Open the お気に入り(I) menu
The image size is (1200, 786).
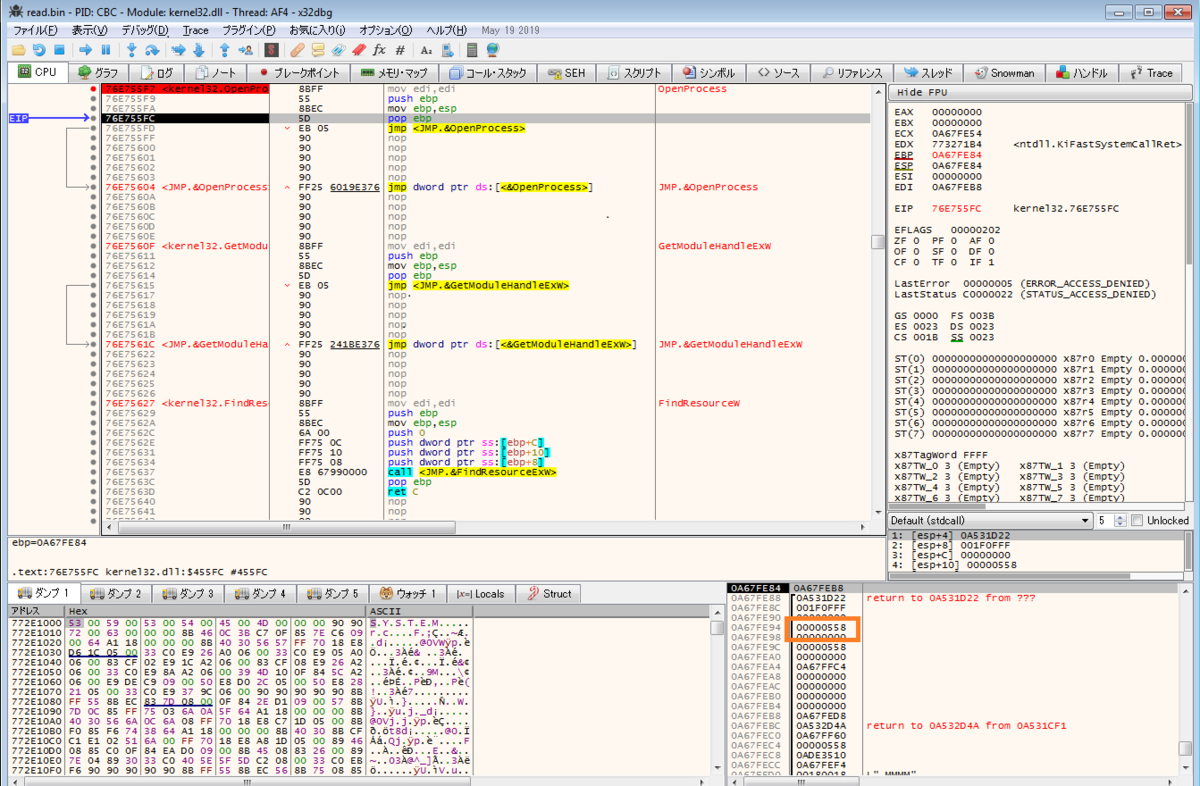tap(318, 30)
